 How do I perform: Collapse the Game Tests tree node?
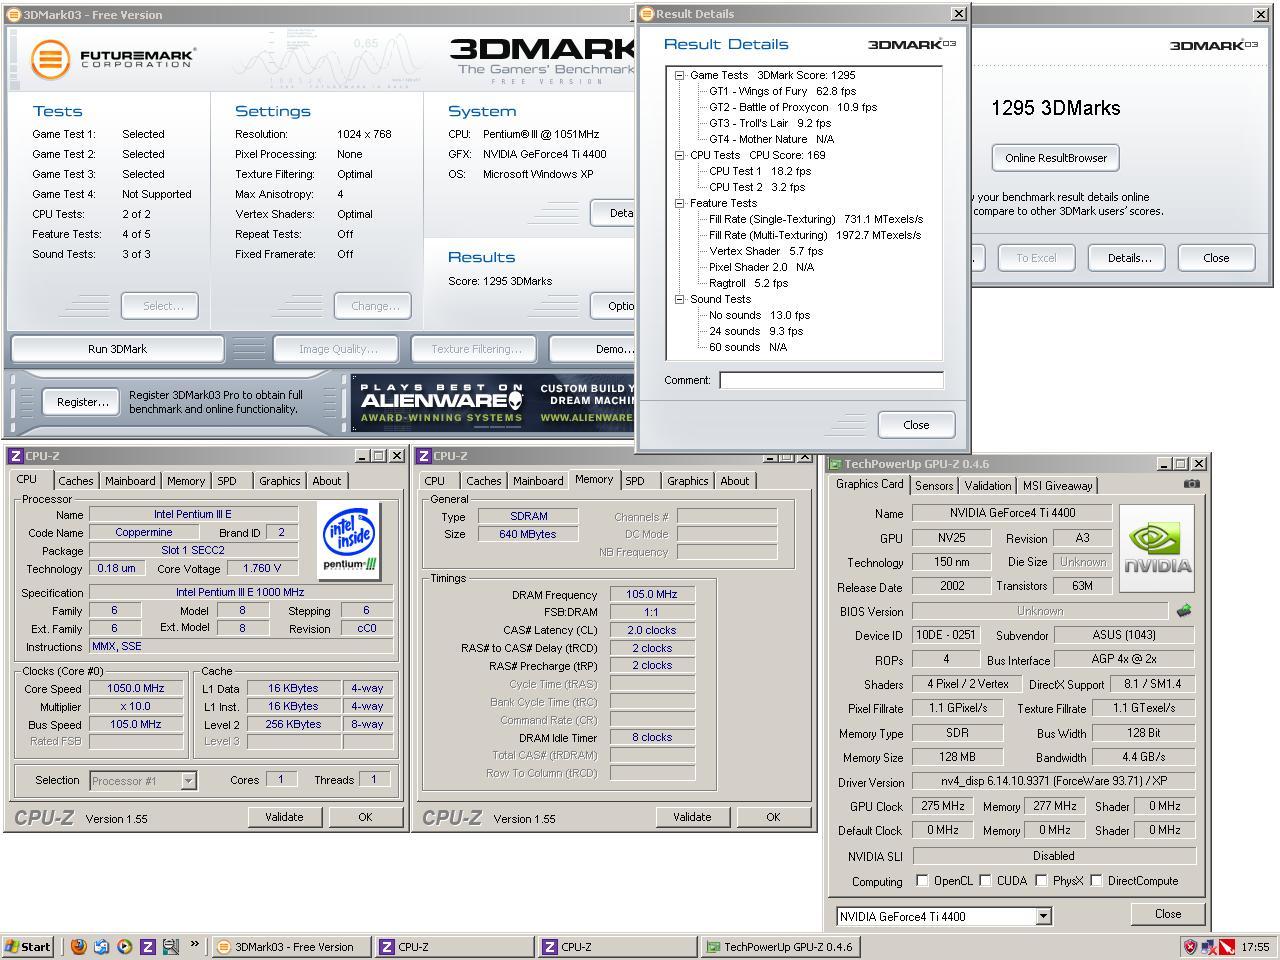(x=680, y=75)
